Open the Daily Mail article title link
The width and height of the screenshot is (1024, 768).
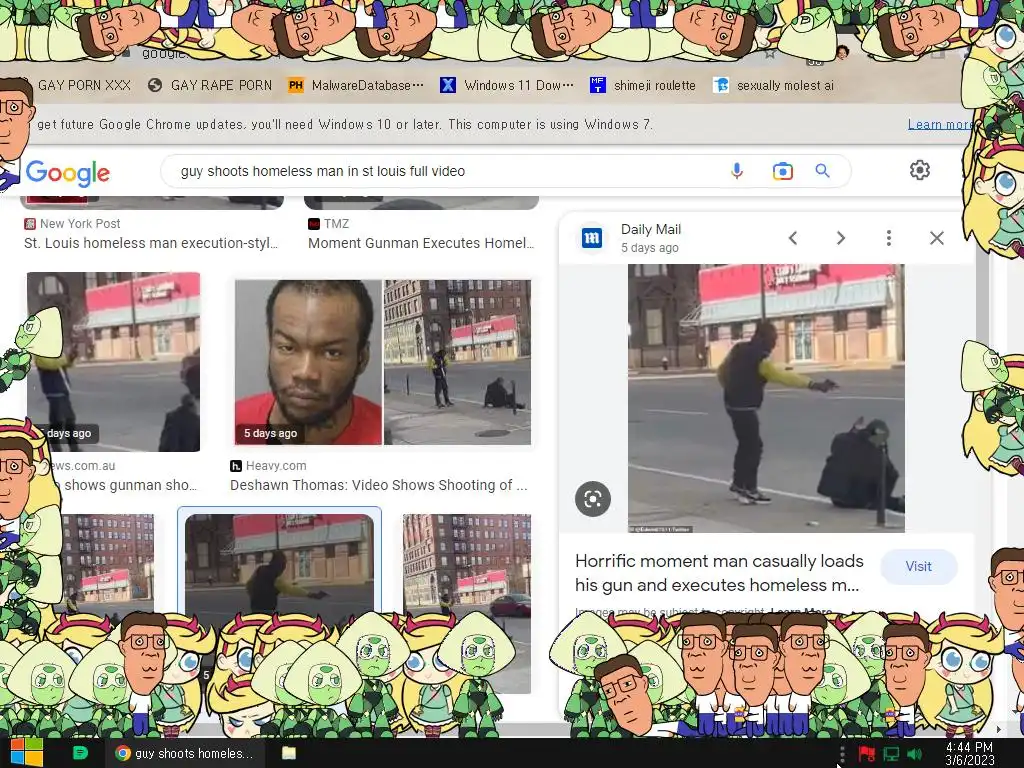(719, 573)
